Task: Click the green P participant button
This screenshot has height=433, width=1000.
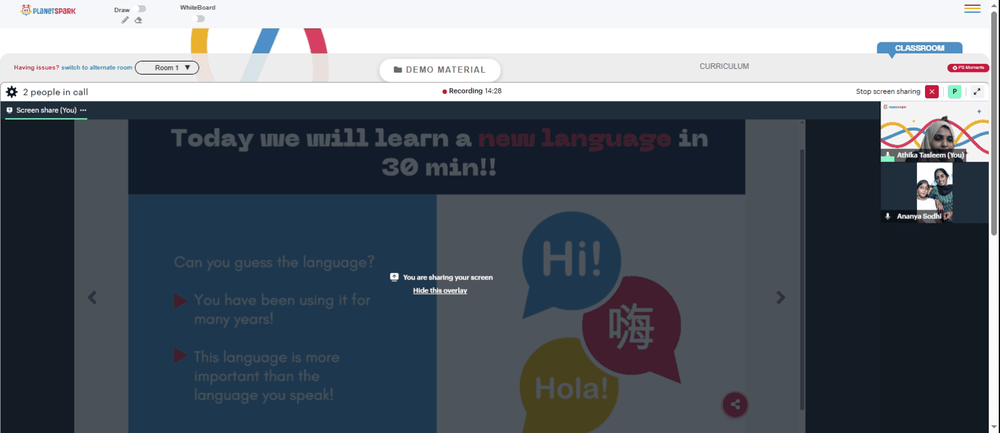Action: coord(954,92)
